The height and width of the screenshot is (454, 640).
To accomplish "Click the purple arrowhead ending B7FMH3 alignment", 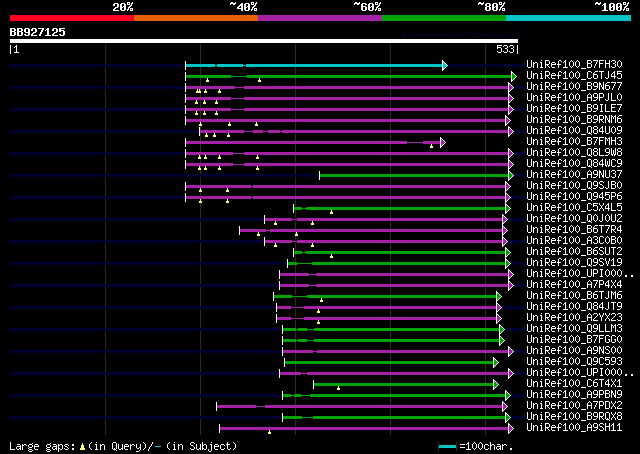I will tap(443, 142).
